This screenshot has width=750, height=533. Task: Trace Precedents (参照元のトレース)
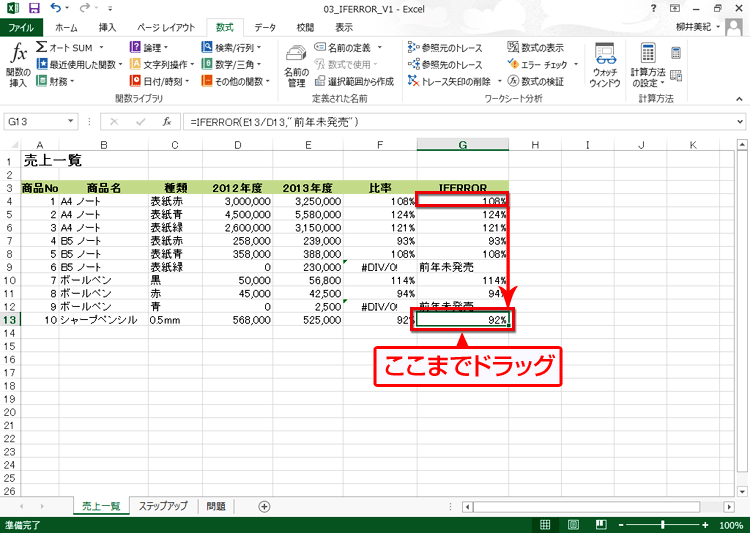coord(445,47)
